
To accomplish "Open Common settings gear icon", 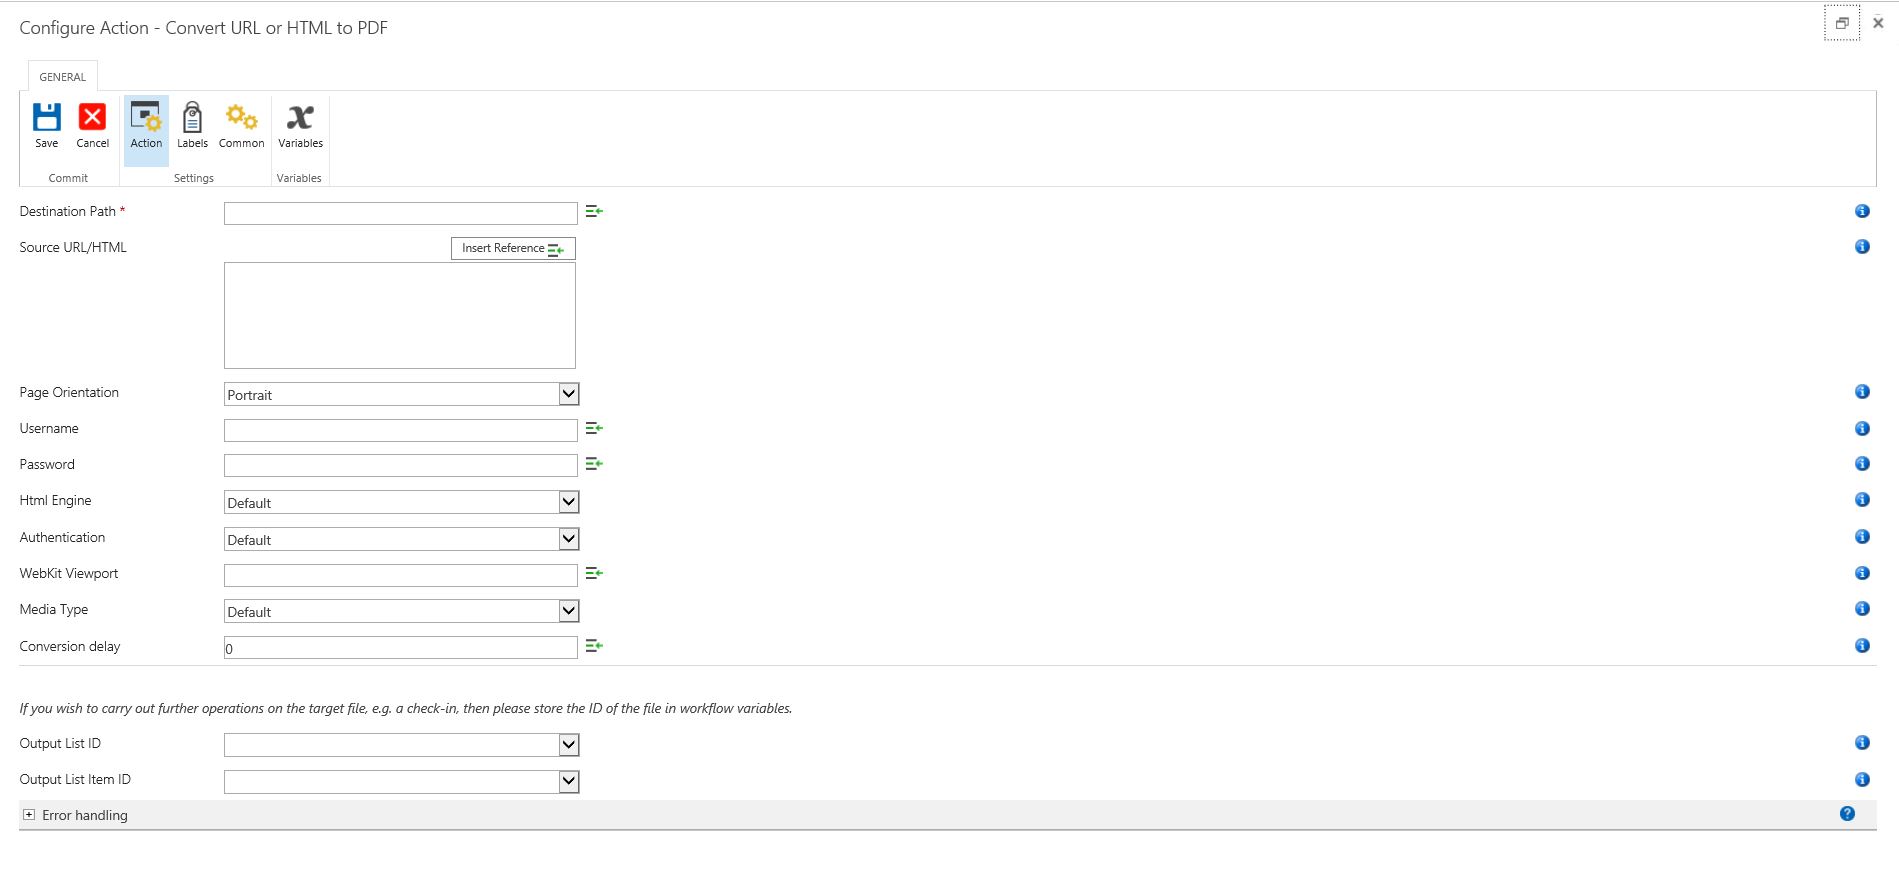I will [x=241, y=119].
